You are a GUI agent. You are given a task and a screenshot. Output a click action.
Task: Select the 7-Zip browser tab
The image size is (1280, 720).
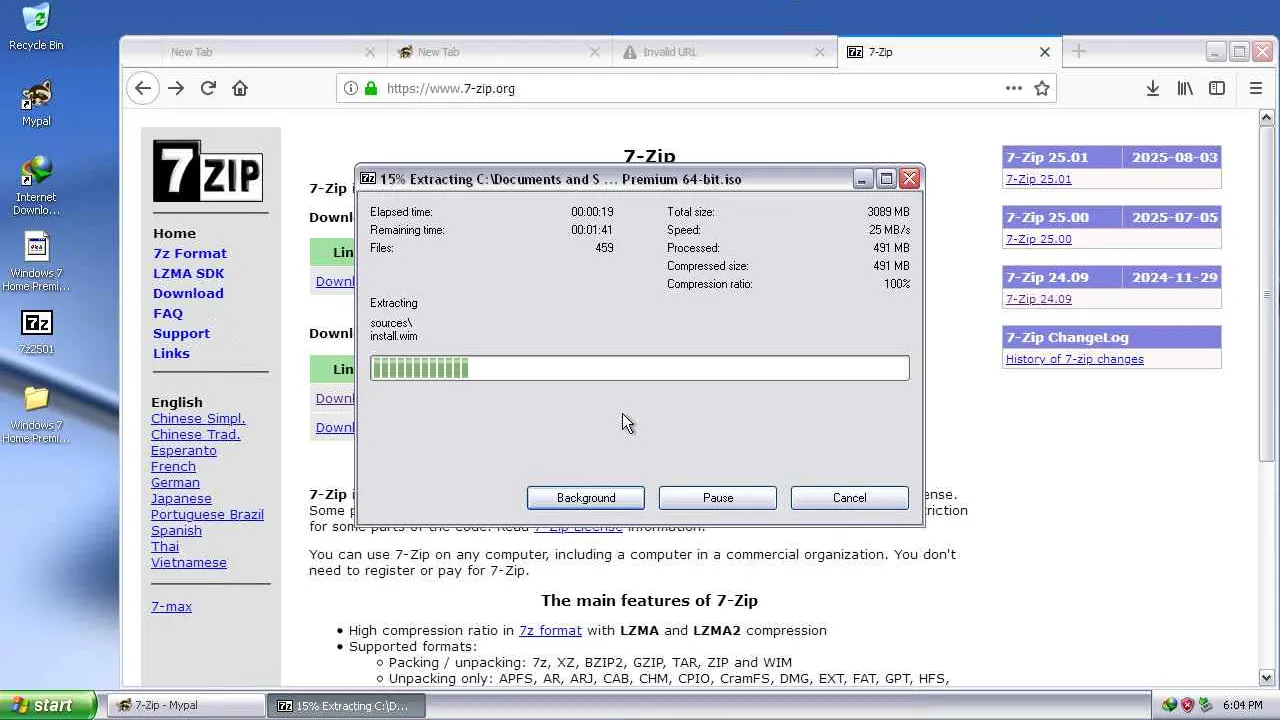click(948, 52)
